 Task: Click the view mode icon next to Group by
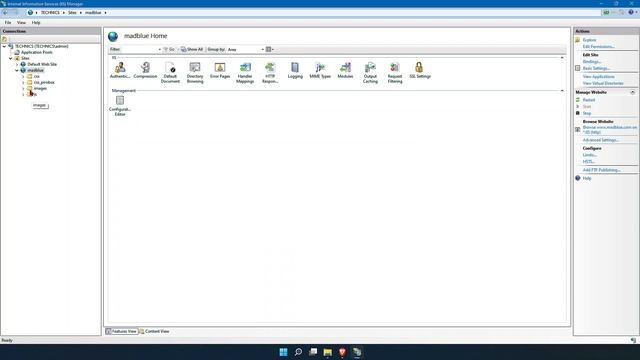click(269, 49)
